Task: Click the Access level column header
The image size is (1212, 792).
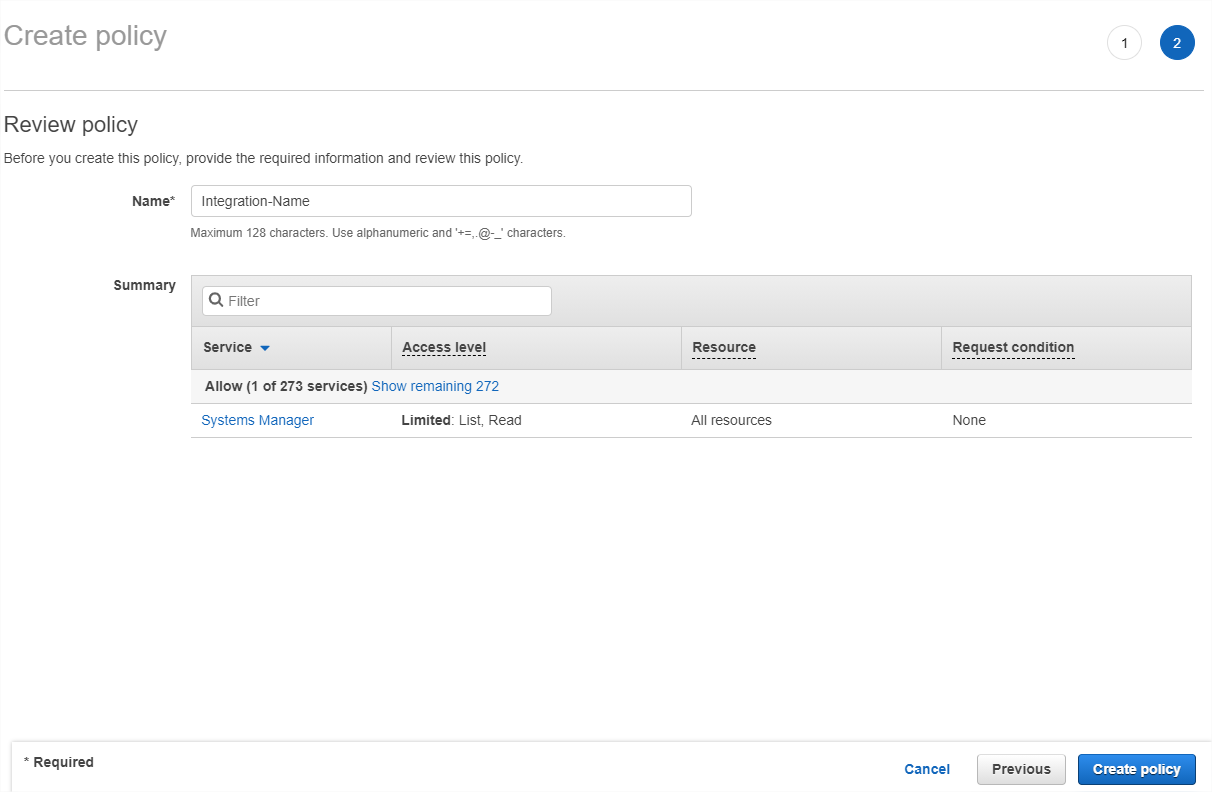Action: coord(444,348)
